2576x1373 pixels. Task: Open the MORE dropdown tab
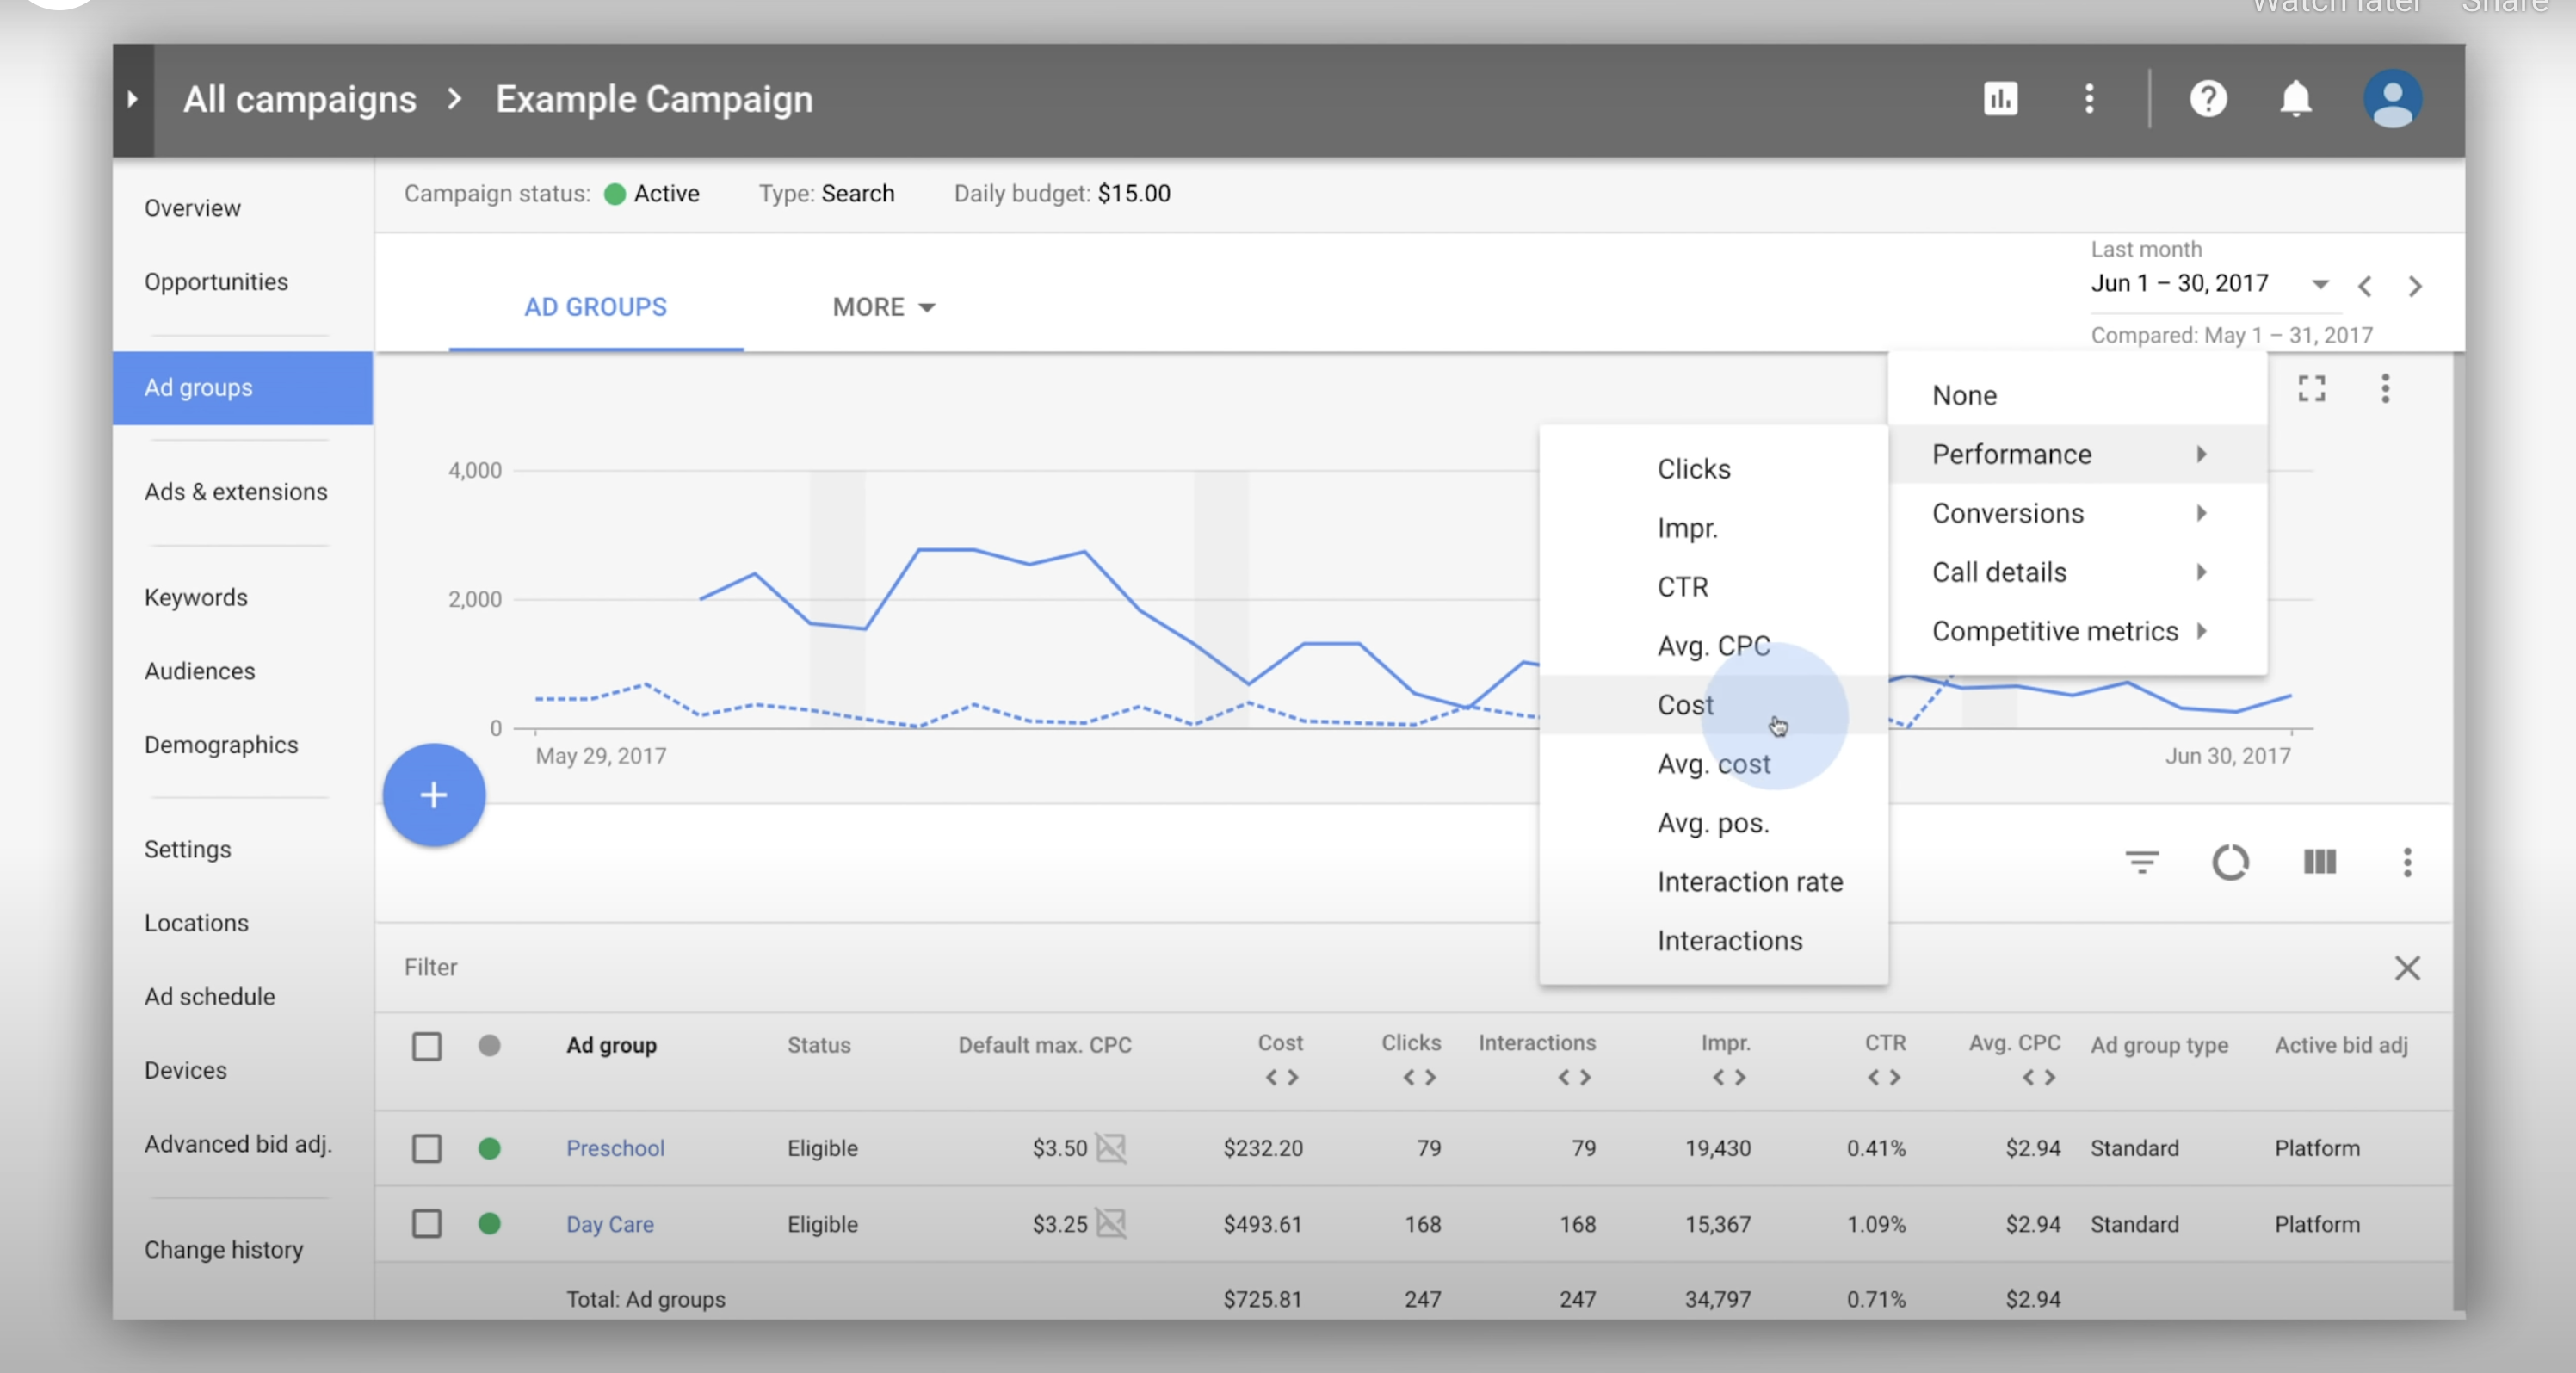883,307
